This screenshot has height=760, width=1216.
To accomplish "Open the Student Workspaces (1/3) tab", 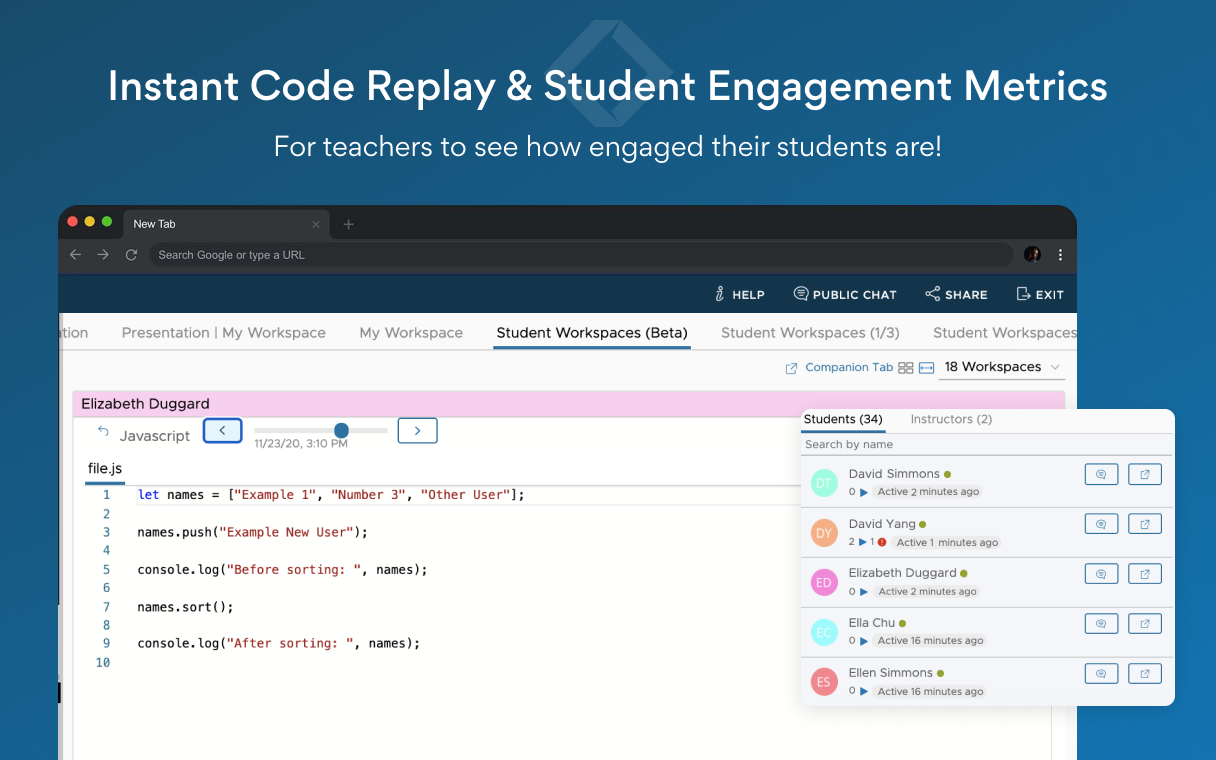I will (x=810, y=333).
